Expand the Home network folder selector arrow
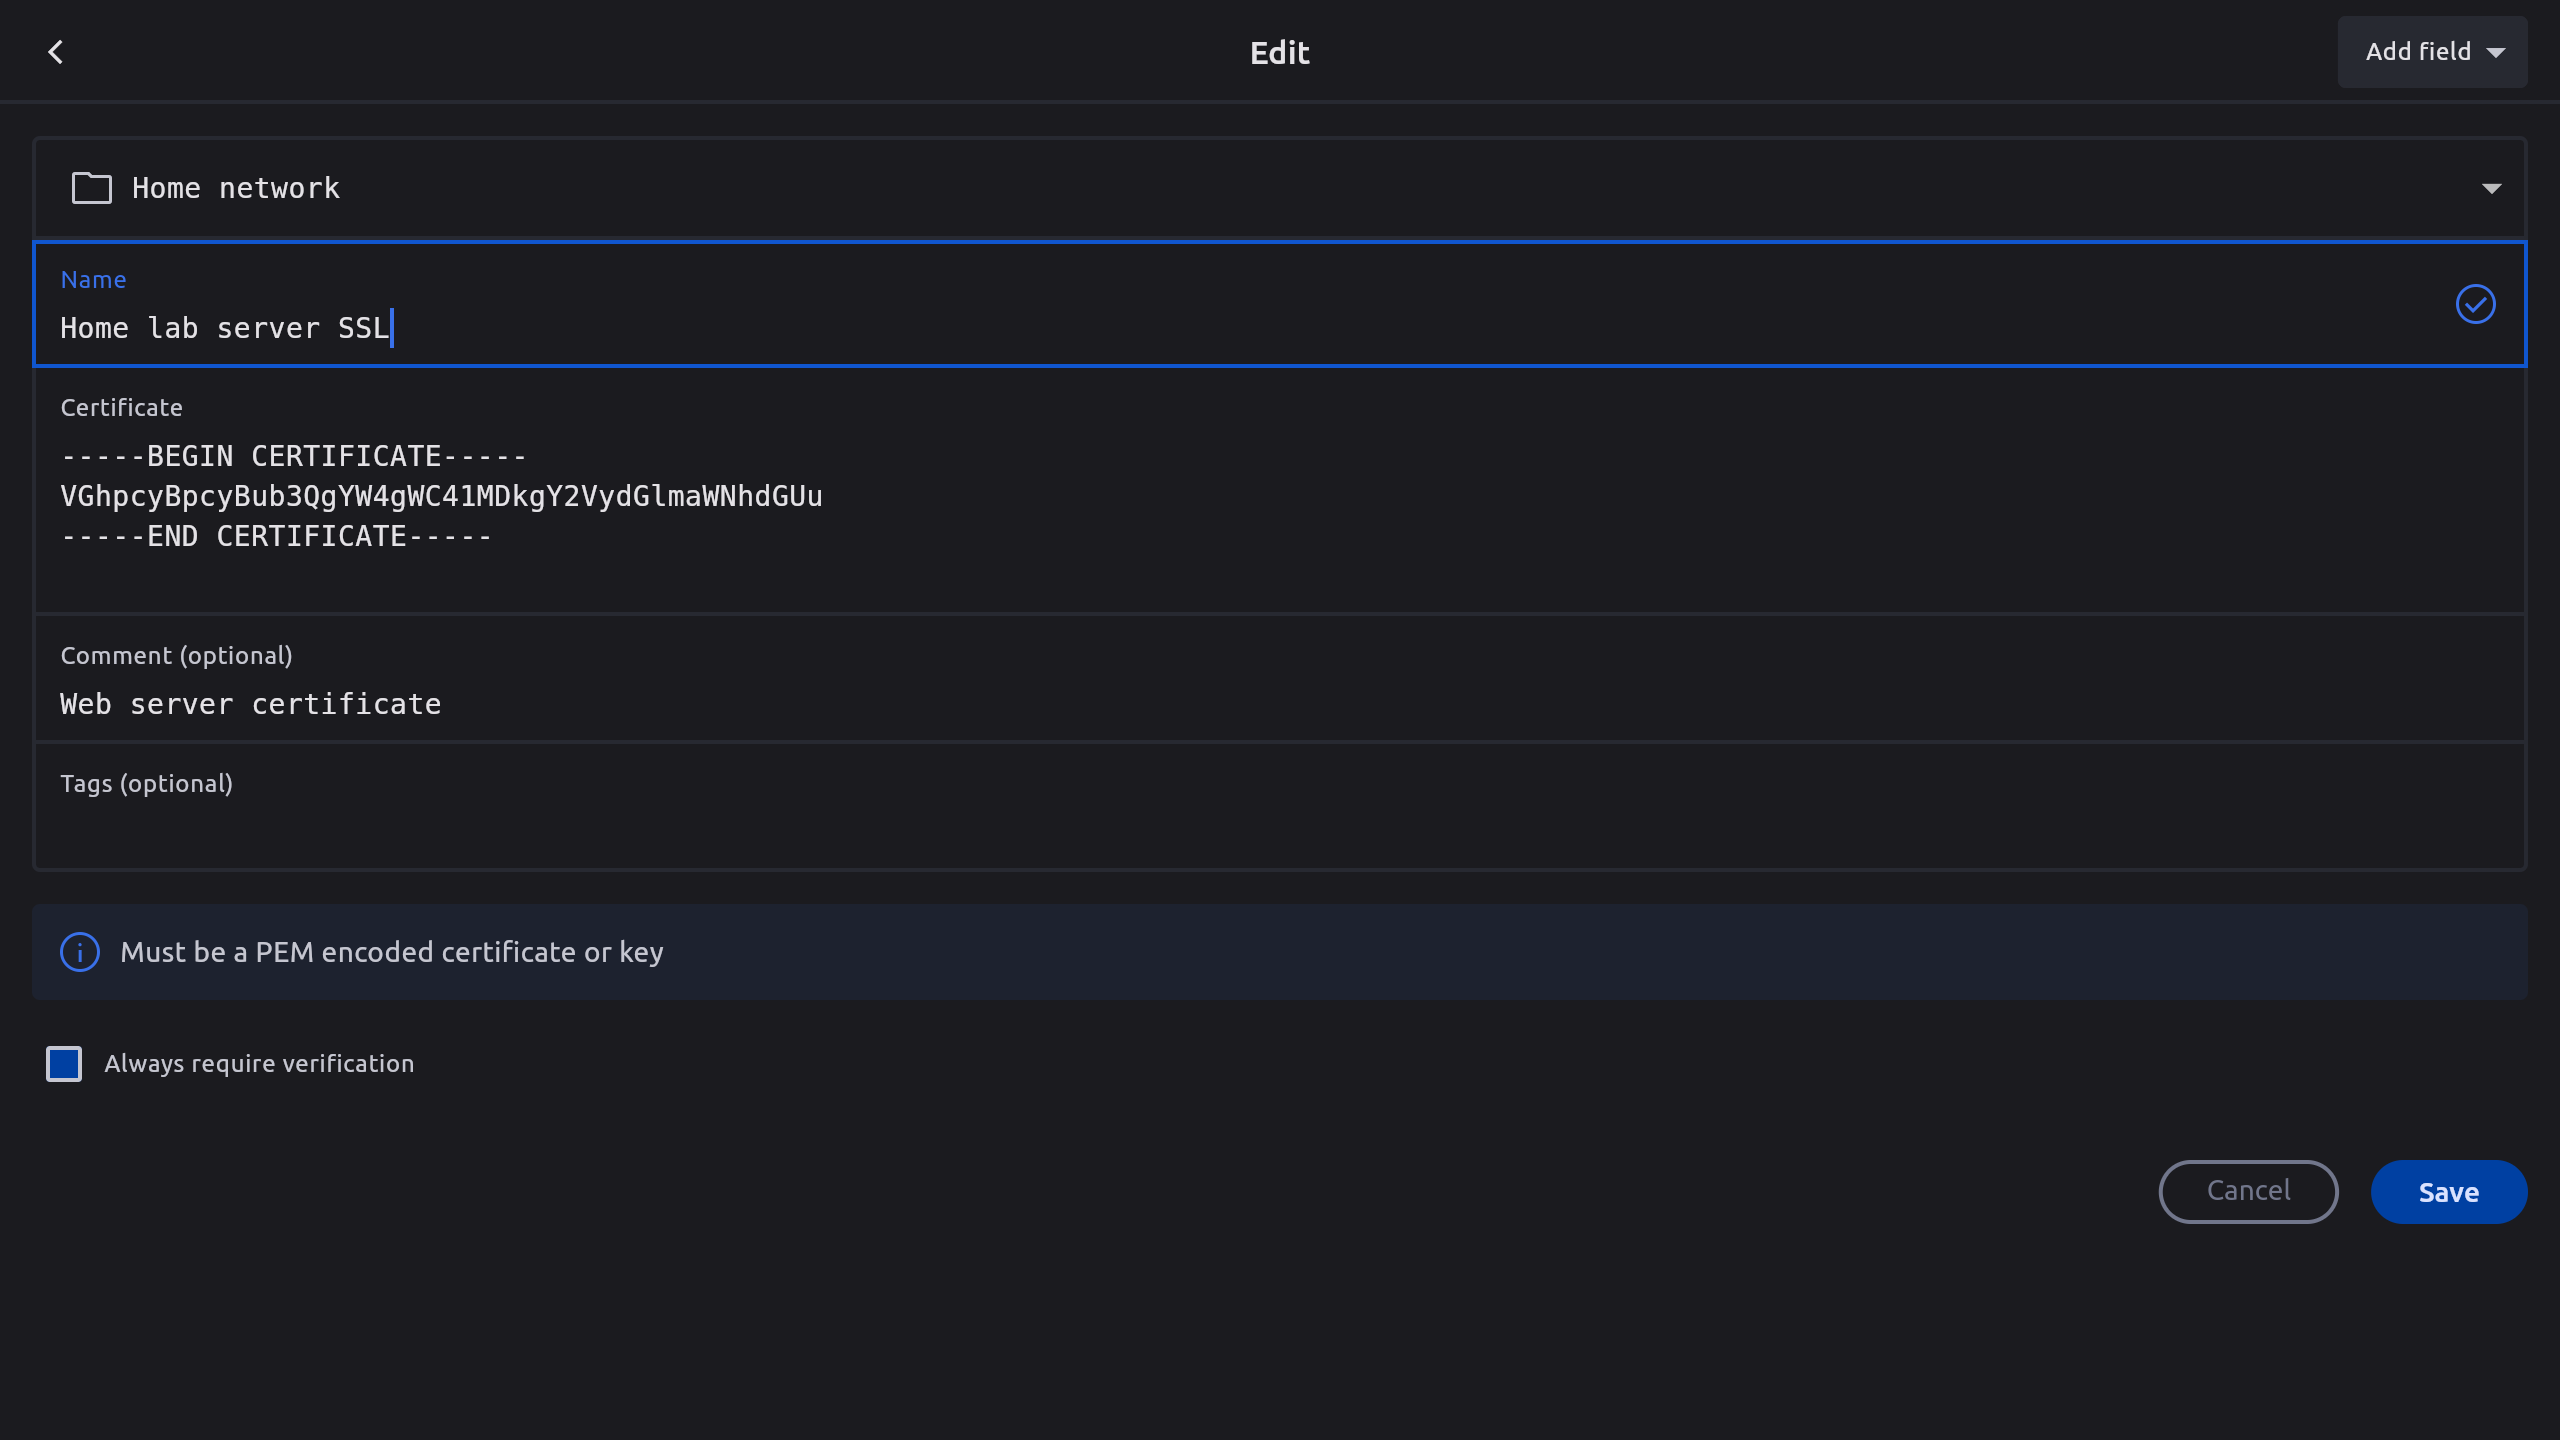 pyautogui.click(x=2491, y=188)
